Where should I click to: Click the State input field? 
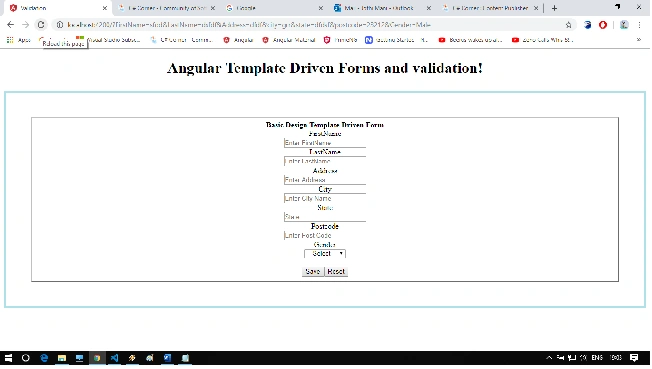point(325,216)
